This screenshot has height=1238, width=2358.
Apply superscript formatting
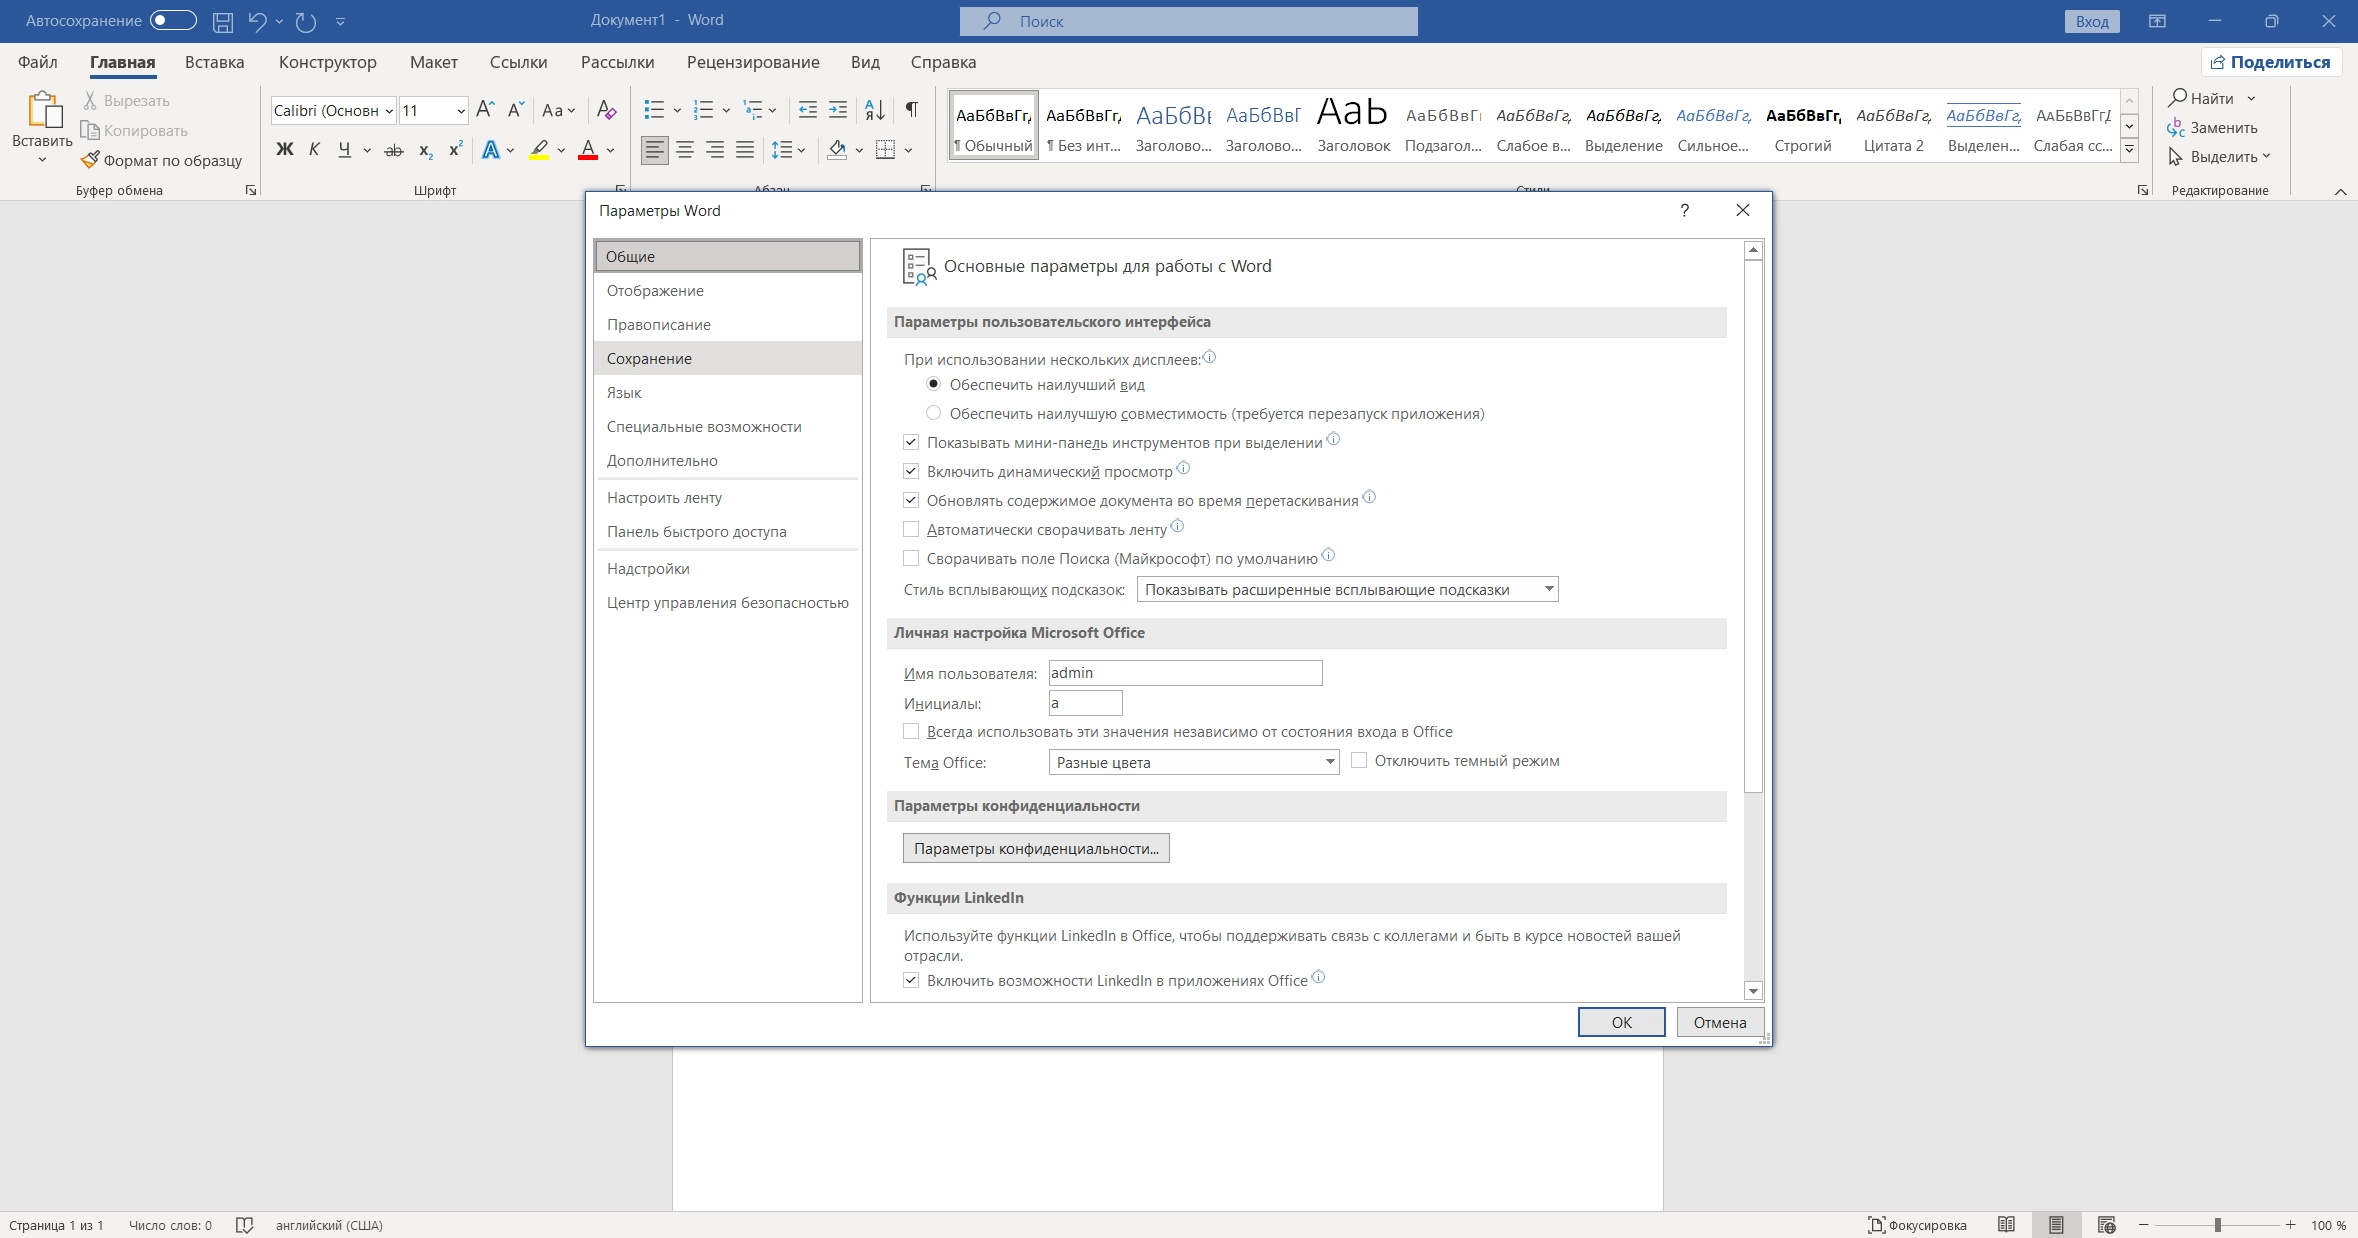click(456, 150)
